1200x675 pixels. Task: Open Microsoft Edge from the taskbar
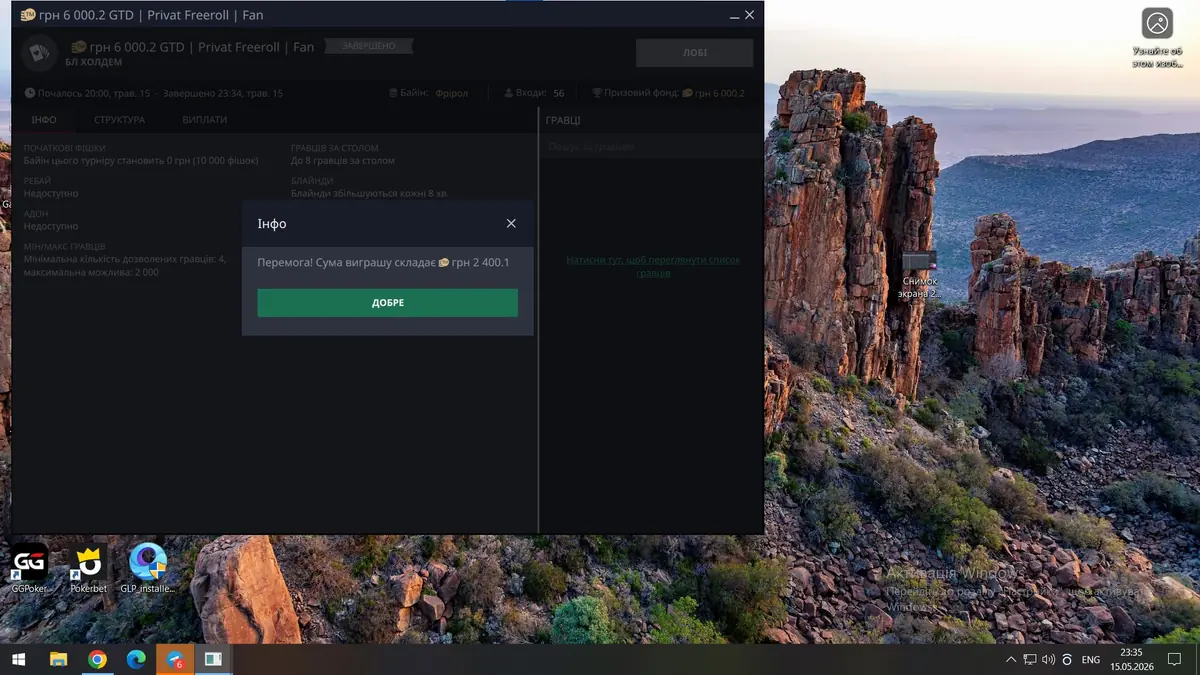point(136,660)
